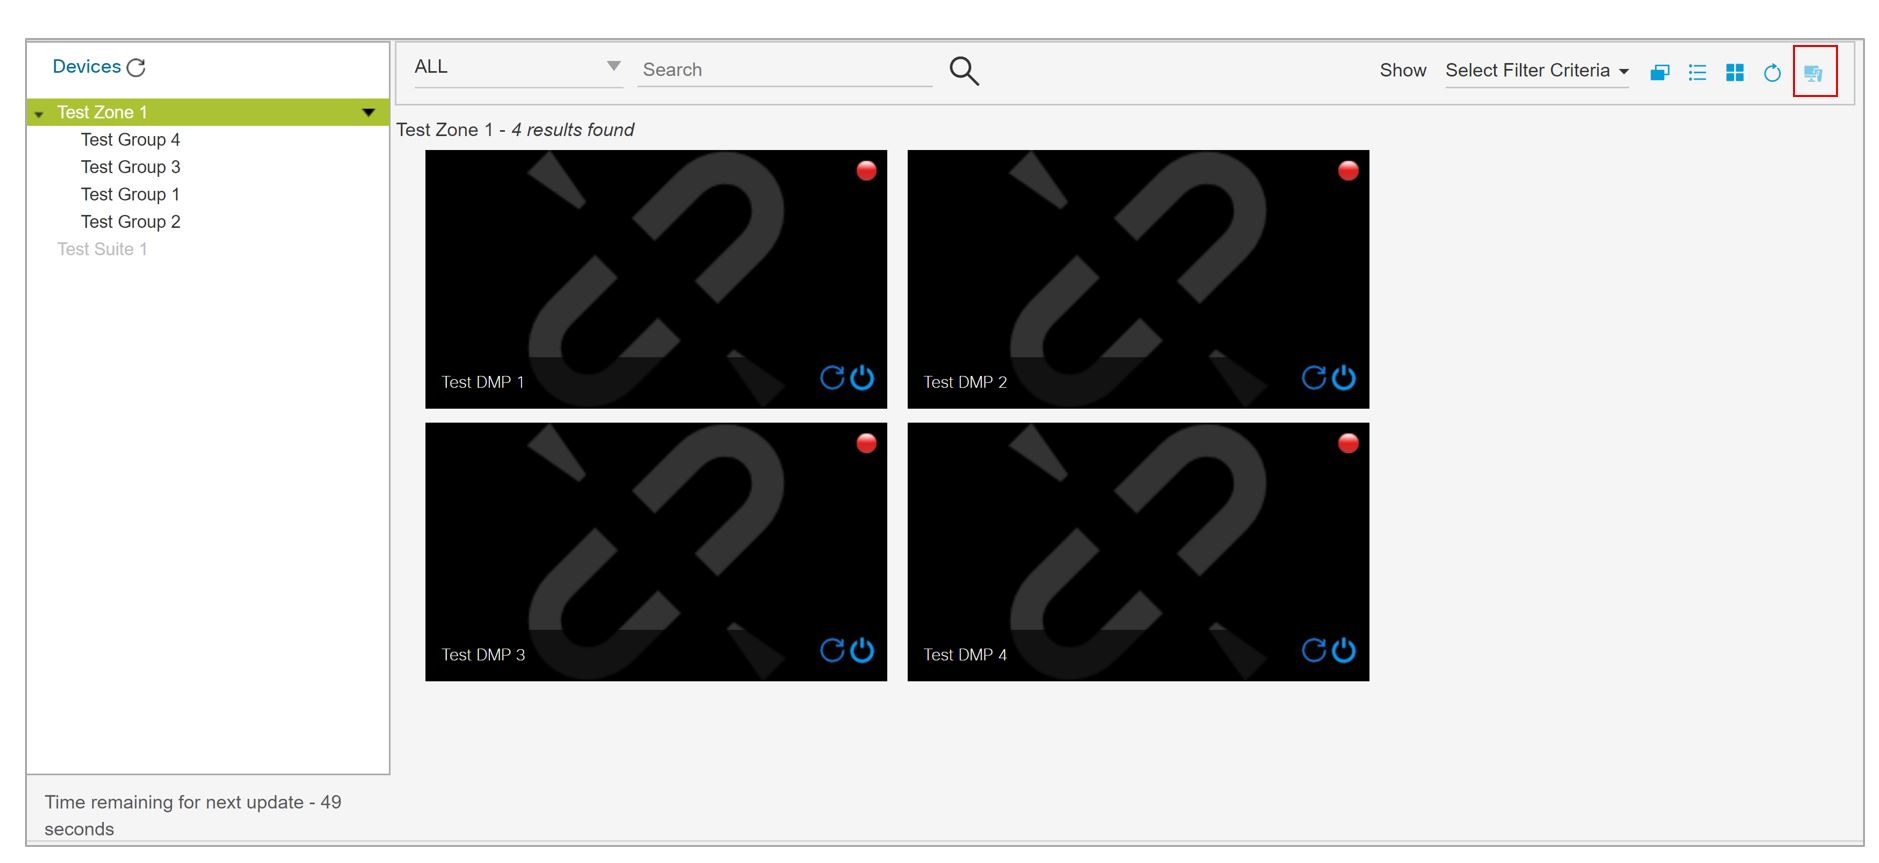
Task: Click the '4 results found' text
Action: 573,130
